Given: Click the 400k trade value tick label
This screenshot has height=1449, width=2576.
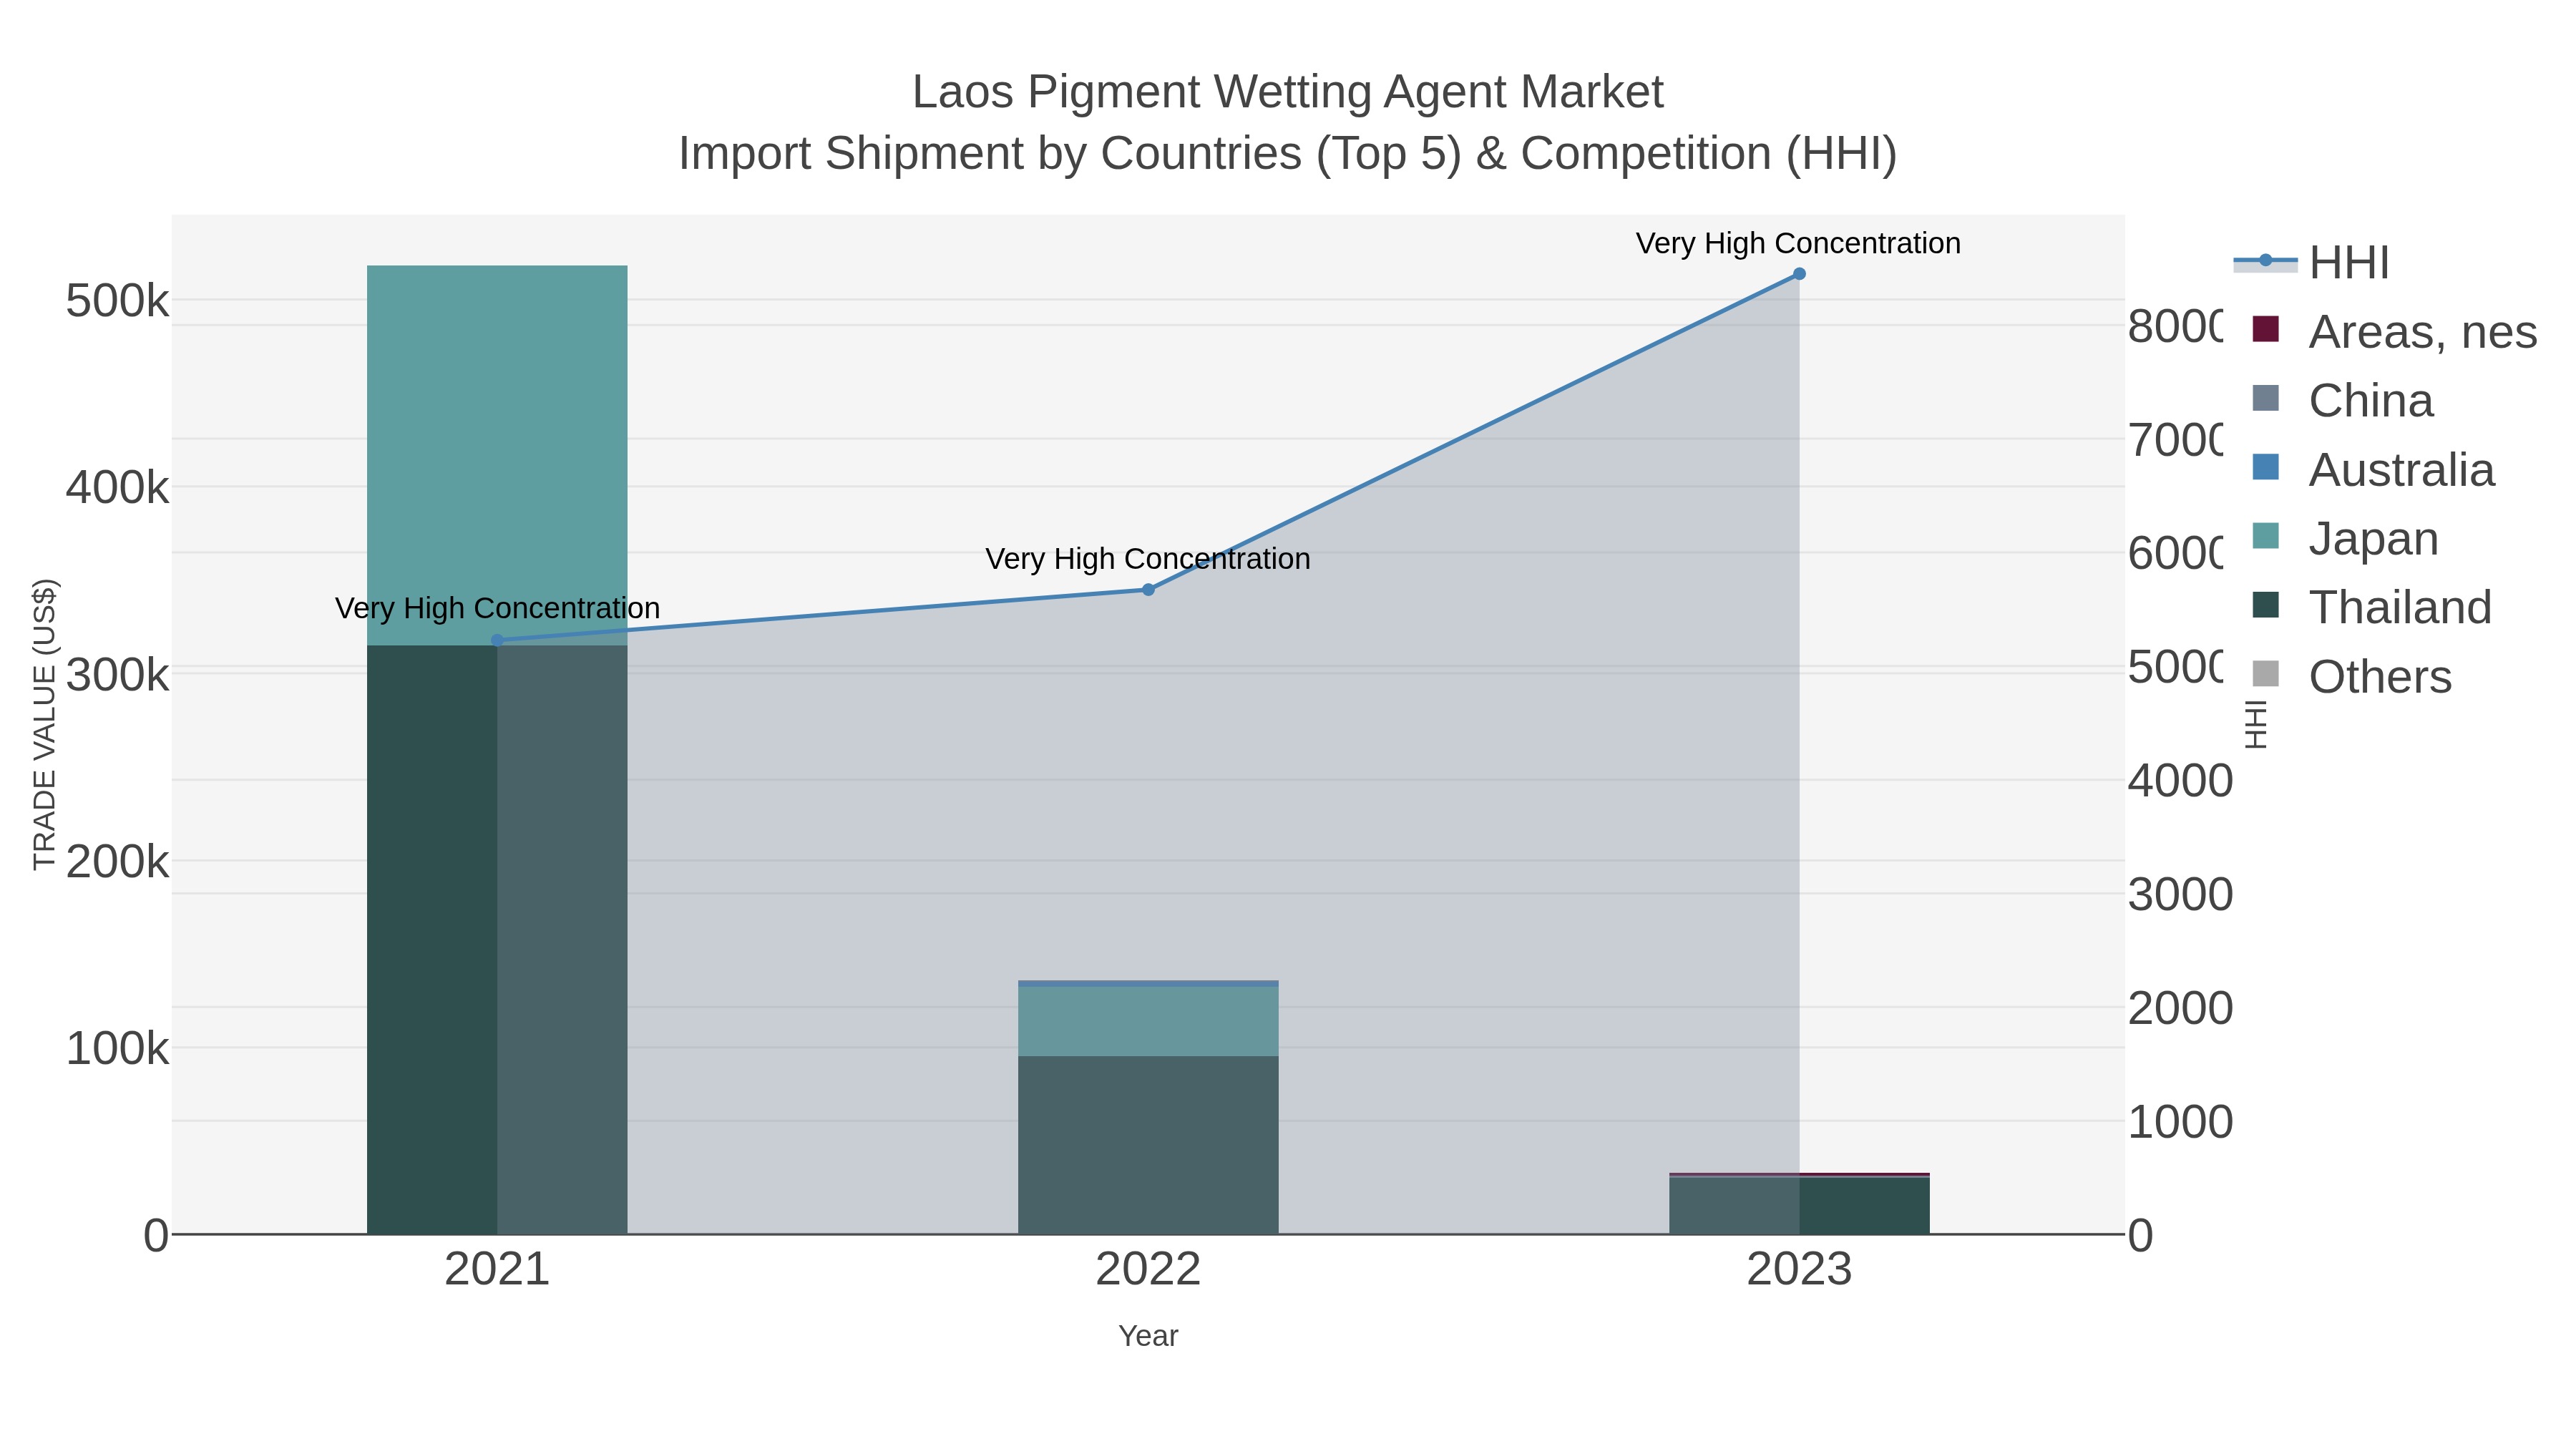Looking at the screenshot, I should click(x=117, y=488).
